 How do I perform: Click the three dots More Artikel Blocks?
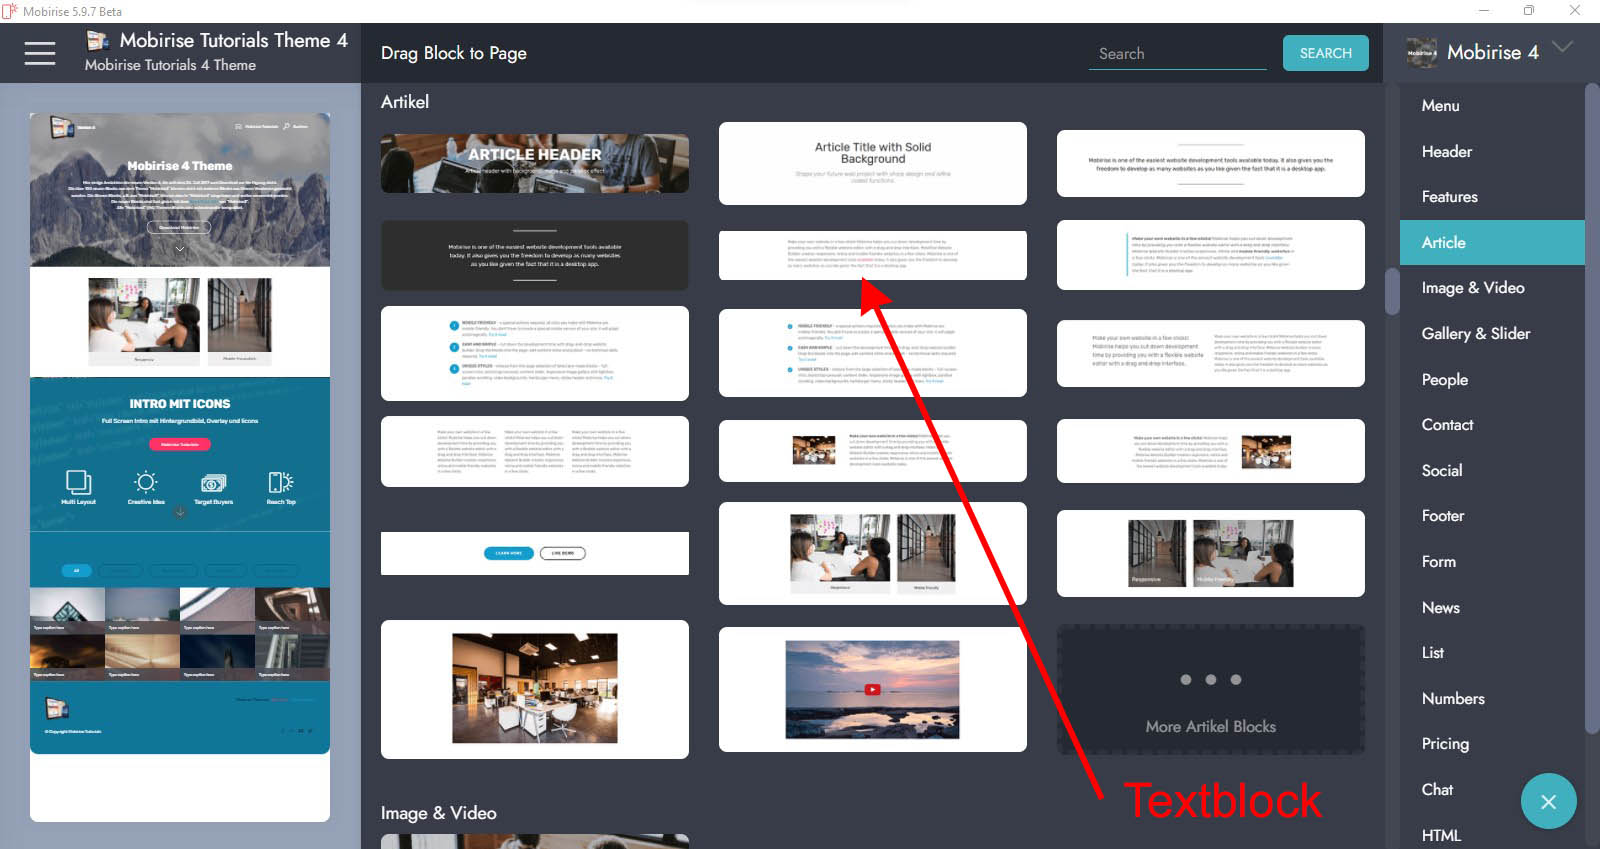pyautogui.click(x=1210, y=680)
